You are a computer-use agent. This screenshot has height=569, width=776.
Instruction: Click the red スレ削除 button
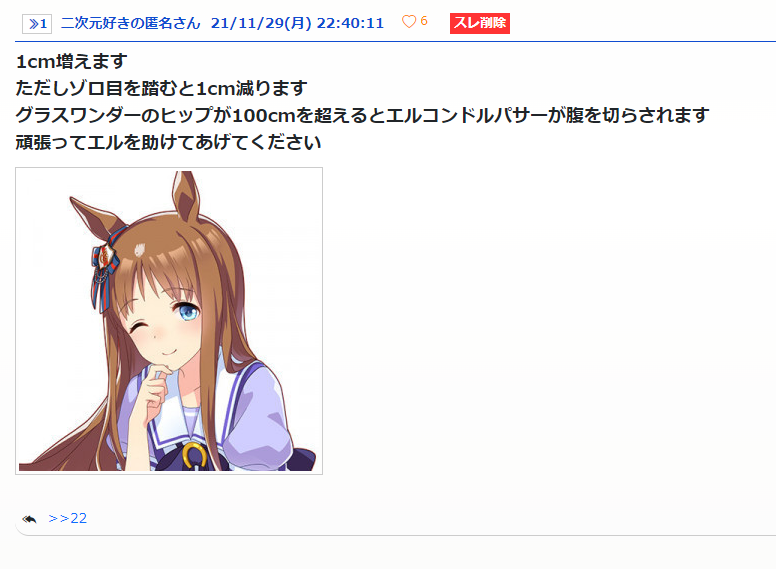pos(480,23)
